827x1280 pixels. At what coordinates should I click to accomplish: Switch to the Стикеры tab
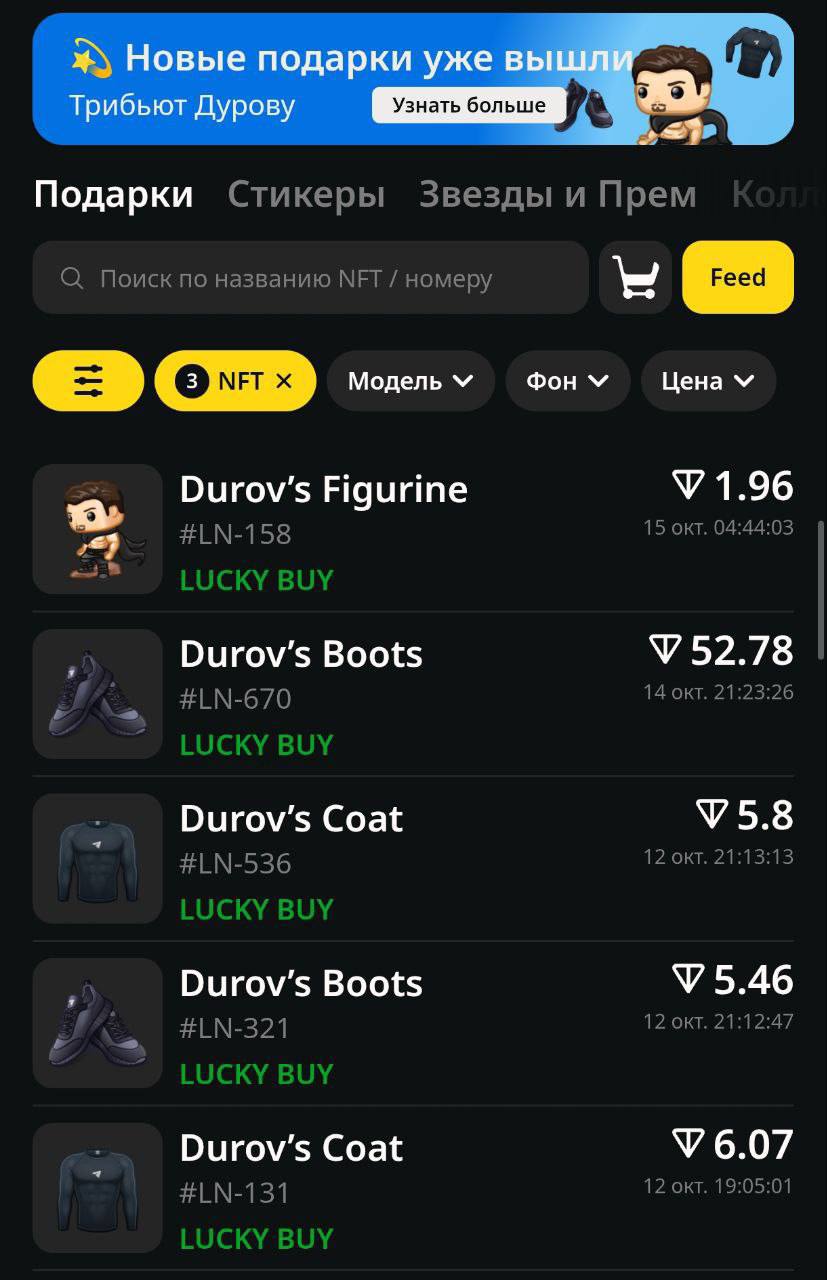tap(306, 194)
